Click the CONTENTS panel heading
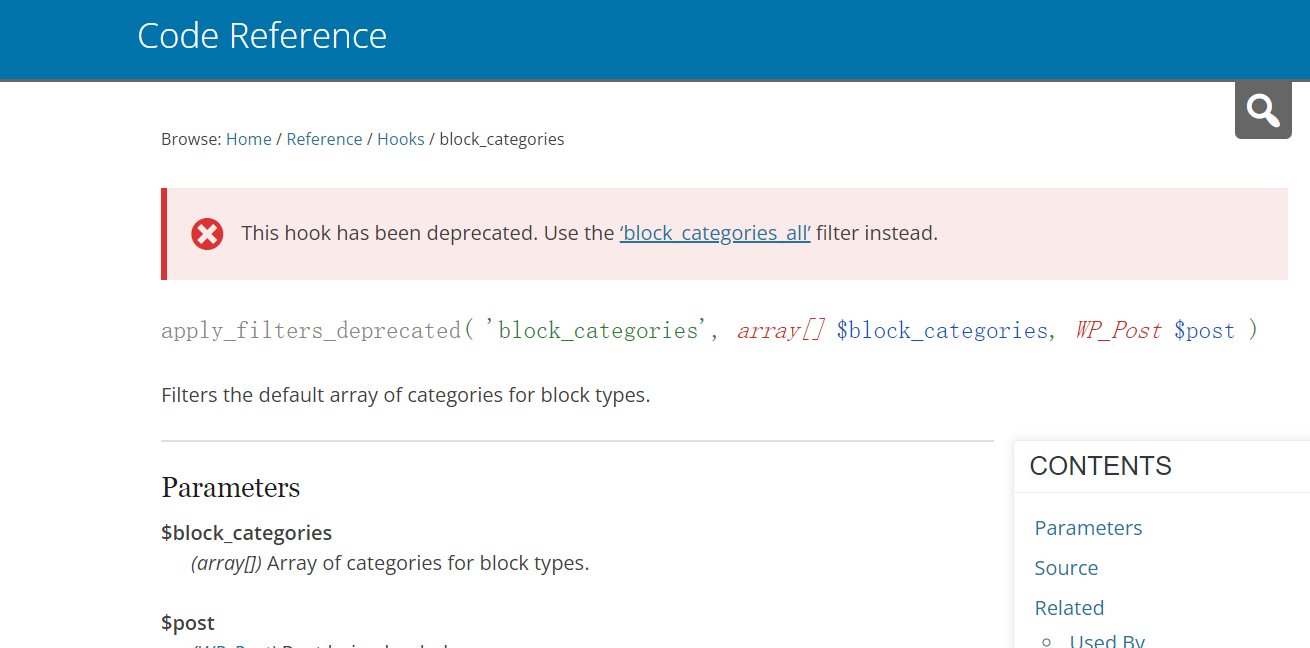This screenshot has width=1310, height=648. click(x=1100, y=466)
